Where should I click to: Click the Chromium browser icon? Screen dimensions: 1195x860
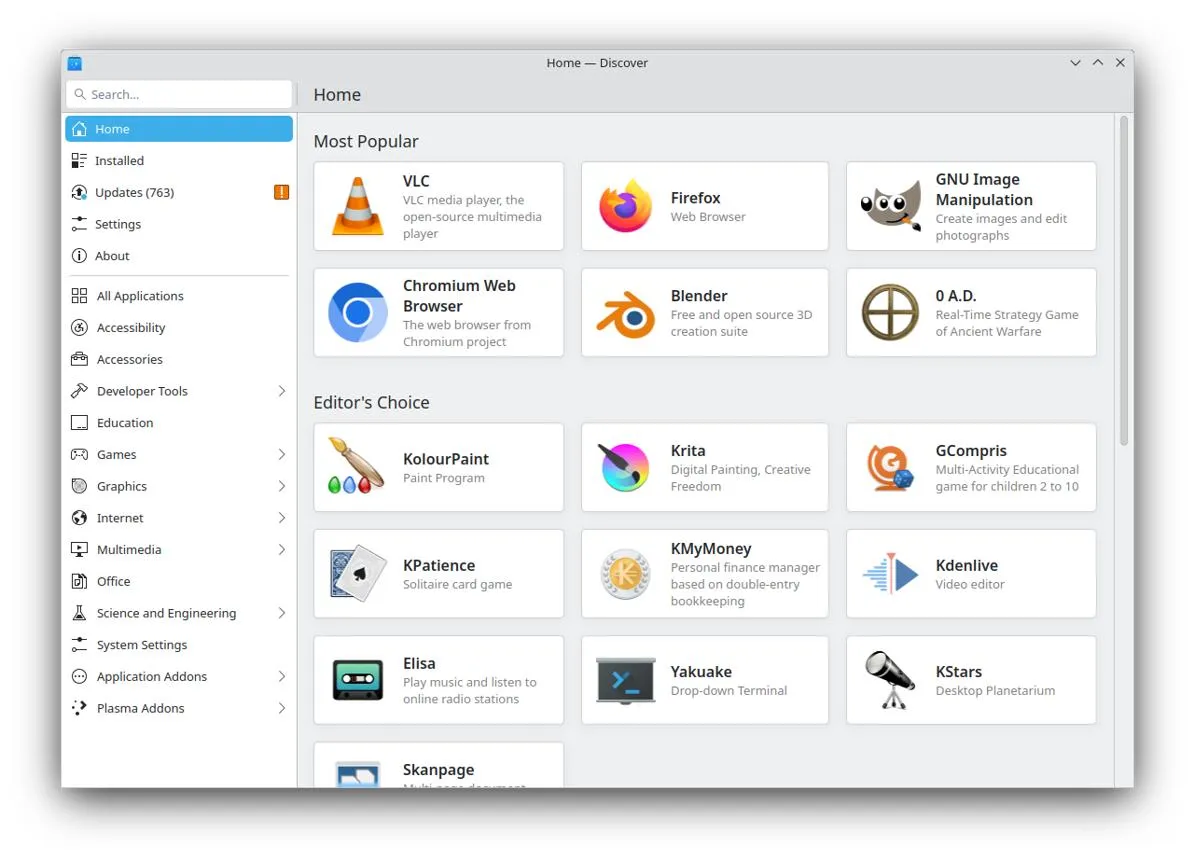click(357, 312)
